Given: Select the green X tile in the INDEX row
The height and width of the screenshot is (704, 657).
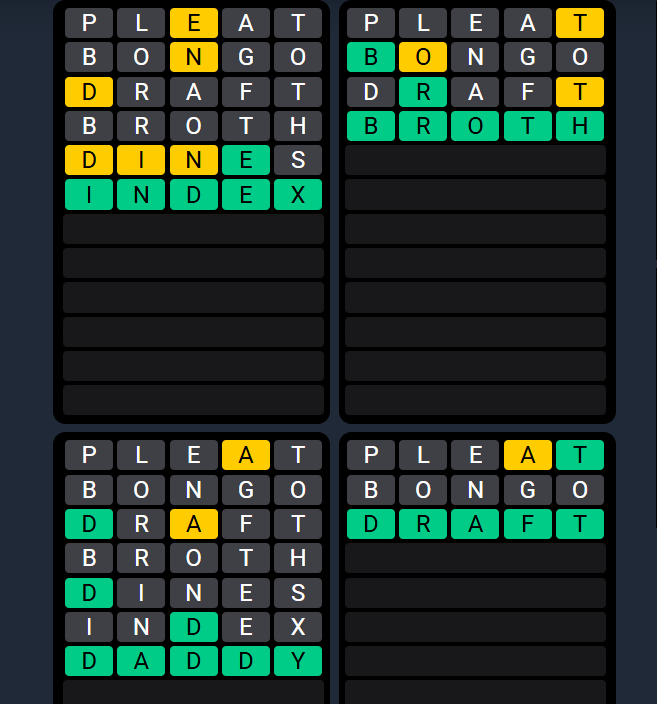Looking at the screenshot, I should coord(298,195).
